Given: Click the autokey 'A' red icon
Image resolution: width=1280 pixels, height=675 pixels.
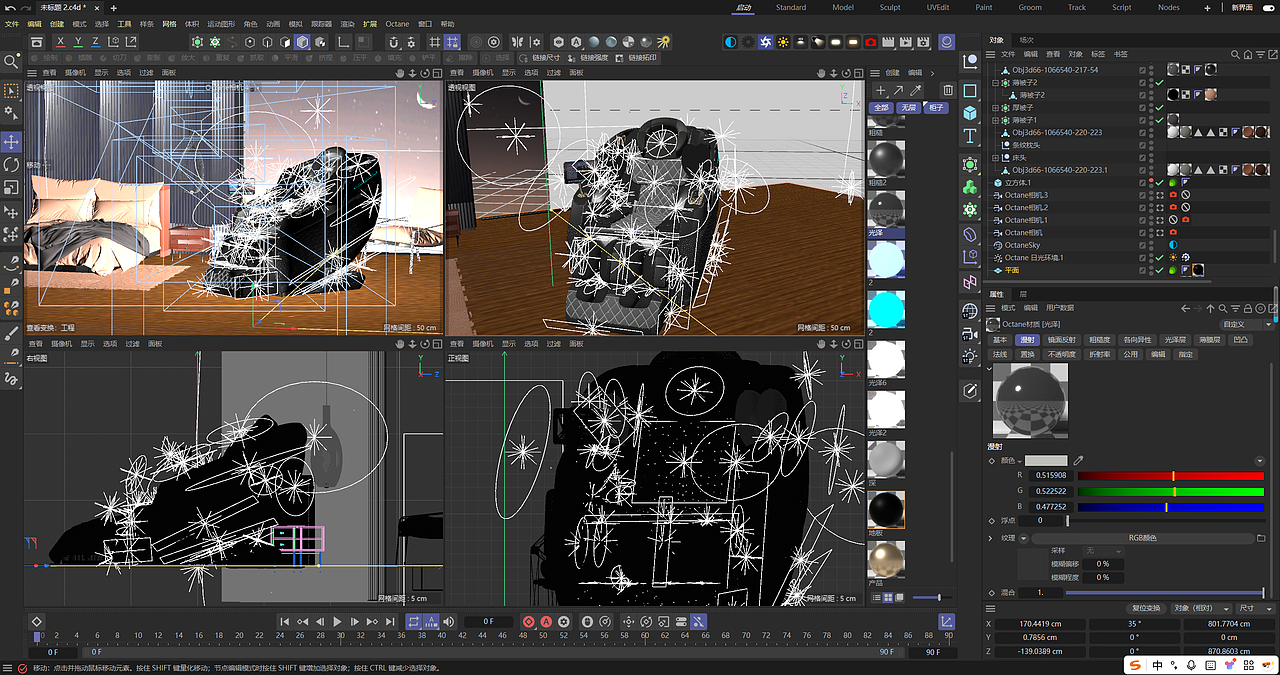Looking at the screenshot, I should (546, 622).
